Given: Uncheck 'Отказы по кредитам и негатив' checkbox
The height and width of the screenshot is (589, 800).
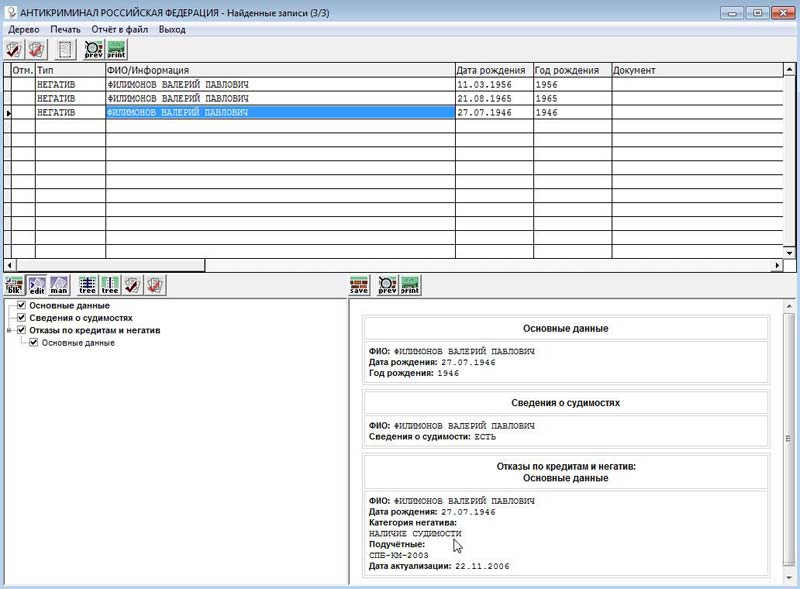Looking at the screenshot, I should pyautogui.click(x=22, y=330).
